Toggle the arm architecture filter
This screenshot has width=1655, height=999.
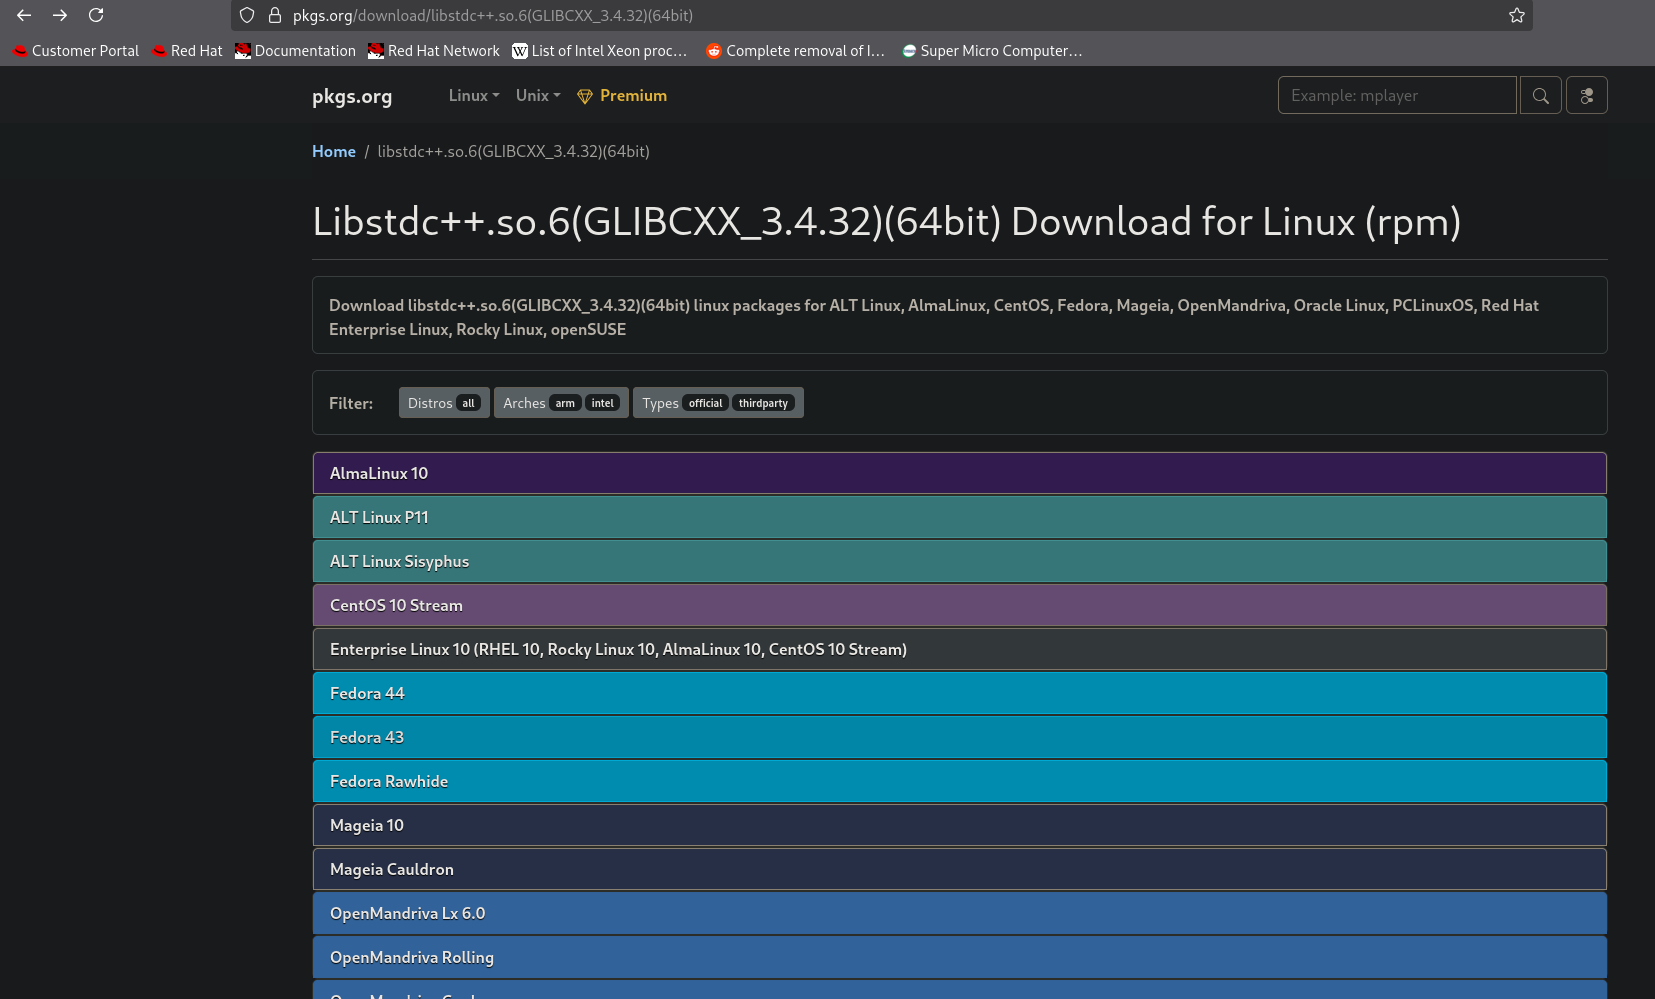coord(565,404)
